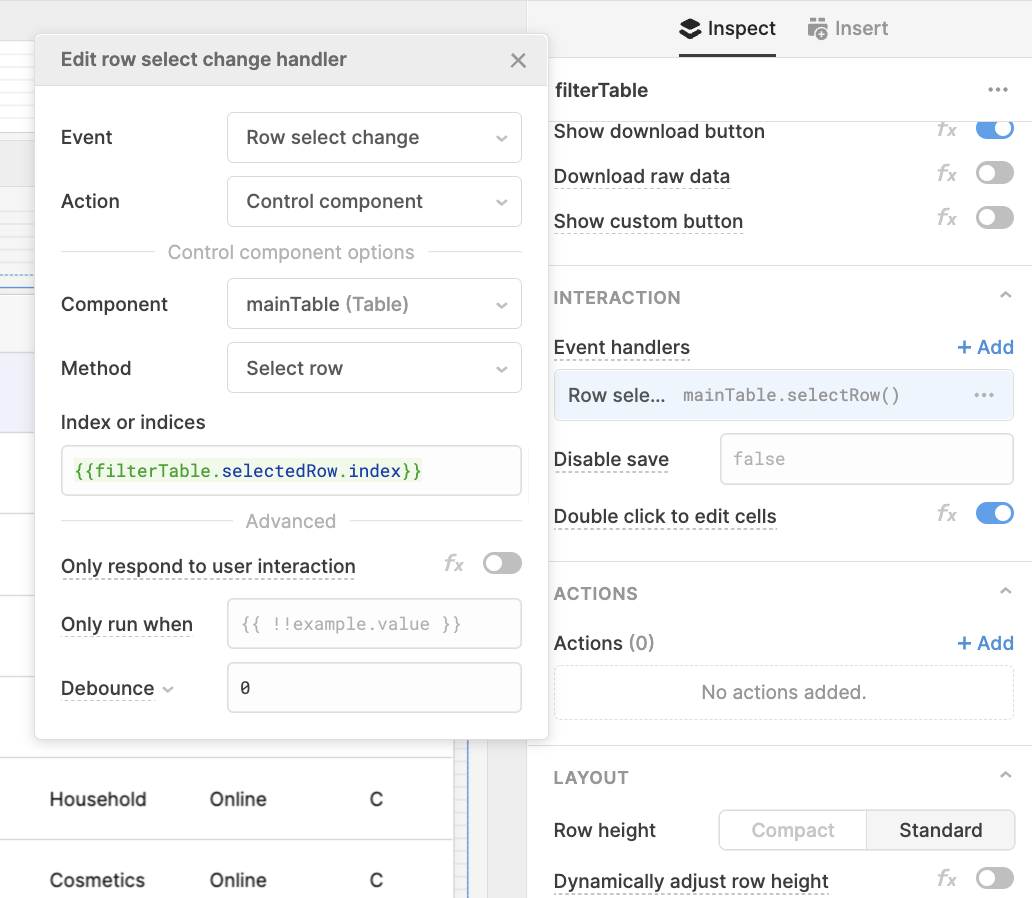Enable the Download raw data toggle
The height and width of the screenshot is (898, 1032).
(994, 172)
